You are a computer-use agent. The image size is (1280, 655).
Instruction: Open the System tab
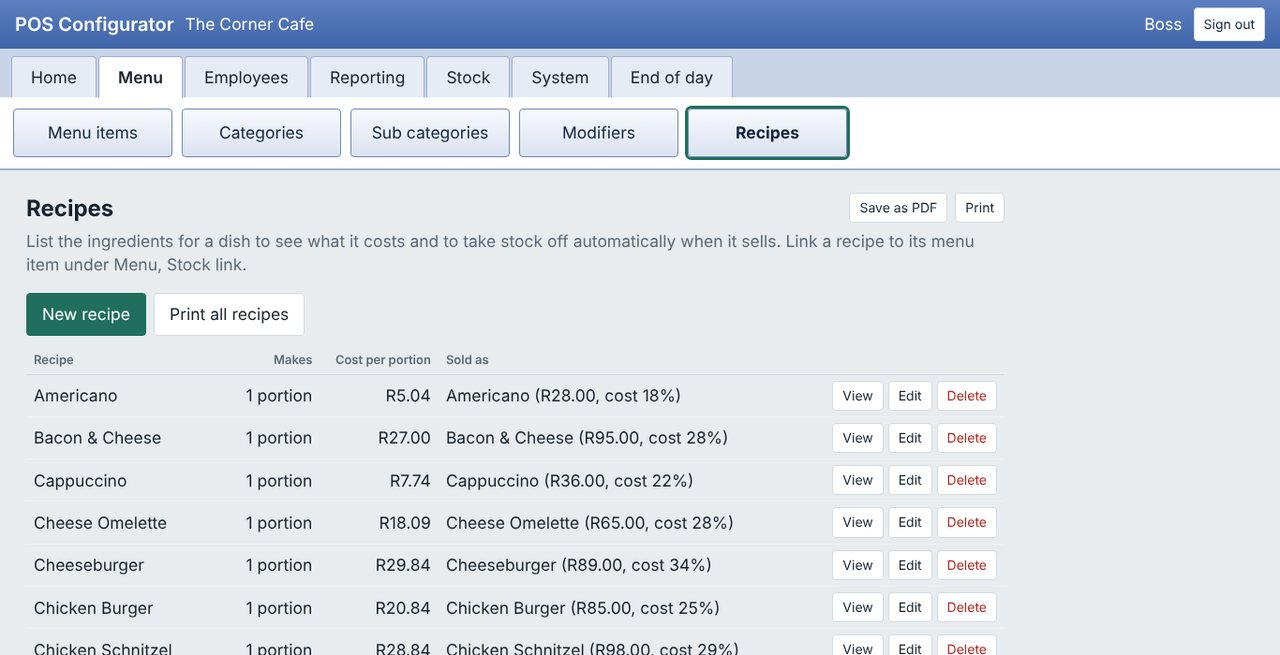click(560, 77)
